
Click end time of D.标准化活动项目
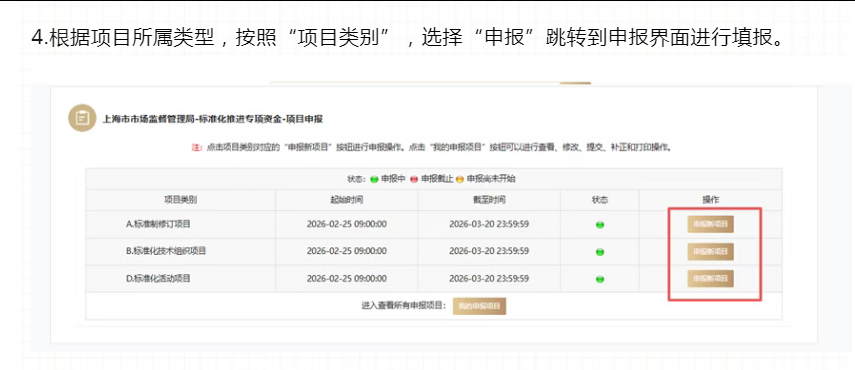(x=489, y=278)
